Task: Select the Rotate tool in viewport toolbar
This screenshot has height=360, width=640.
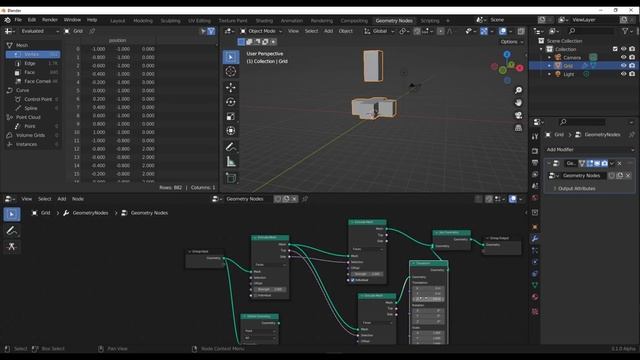Action: click(231, 102)
